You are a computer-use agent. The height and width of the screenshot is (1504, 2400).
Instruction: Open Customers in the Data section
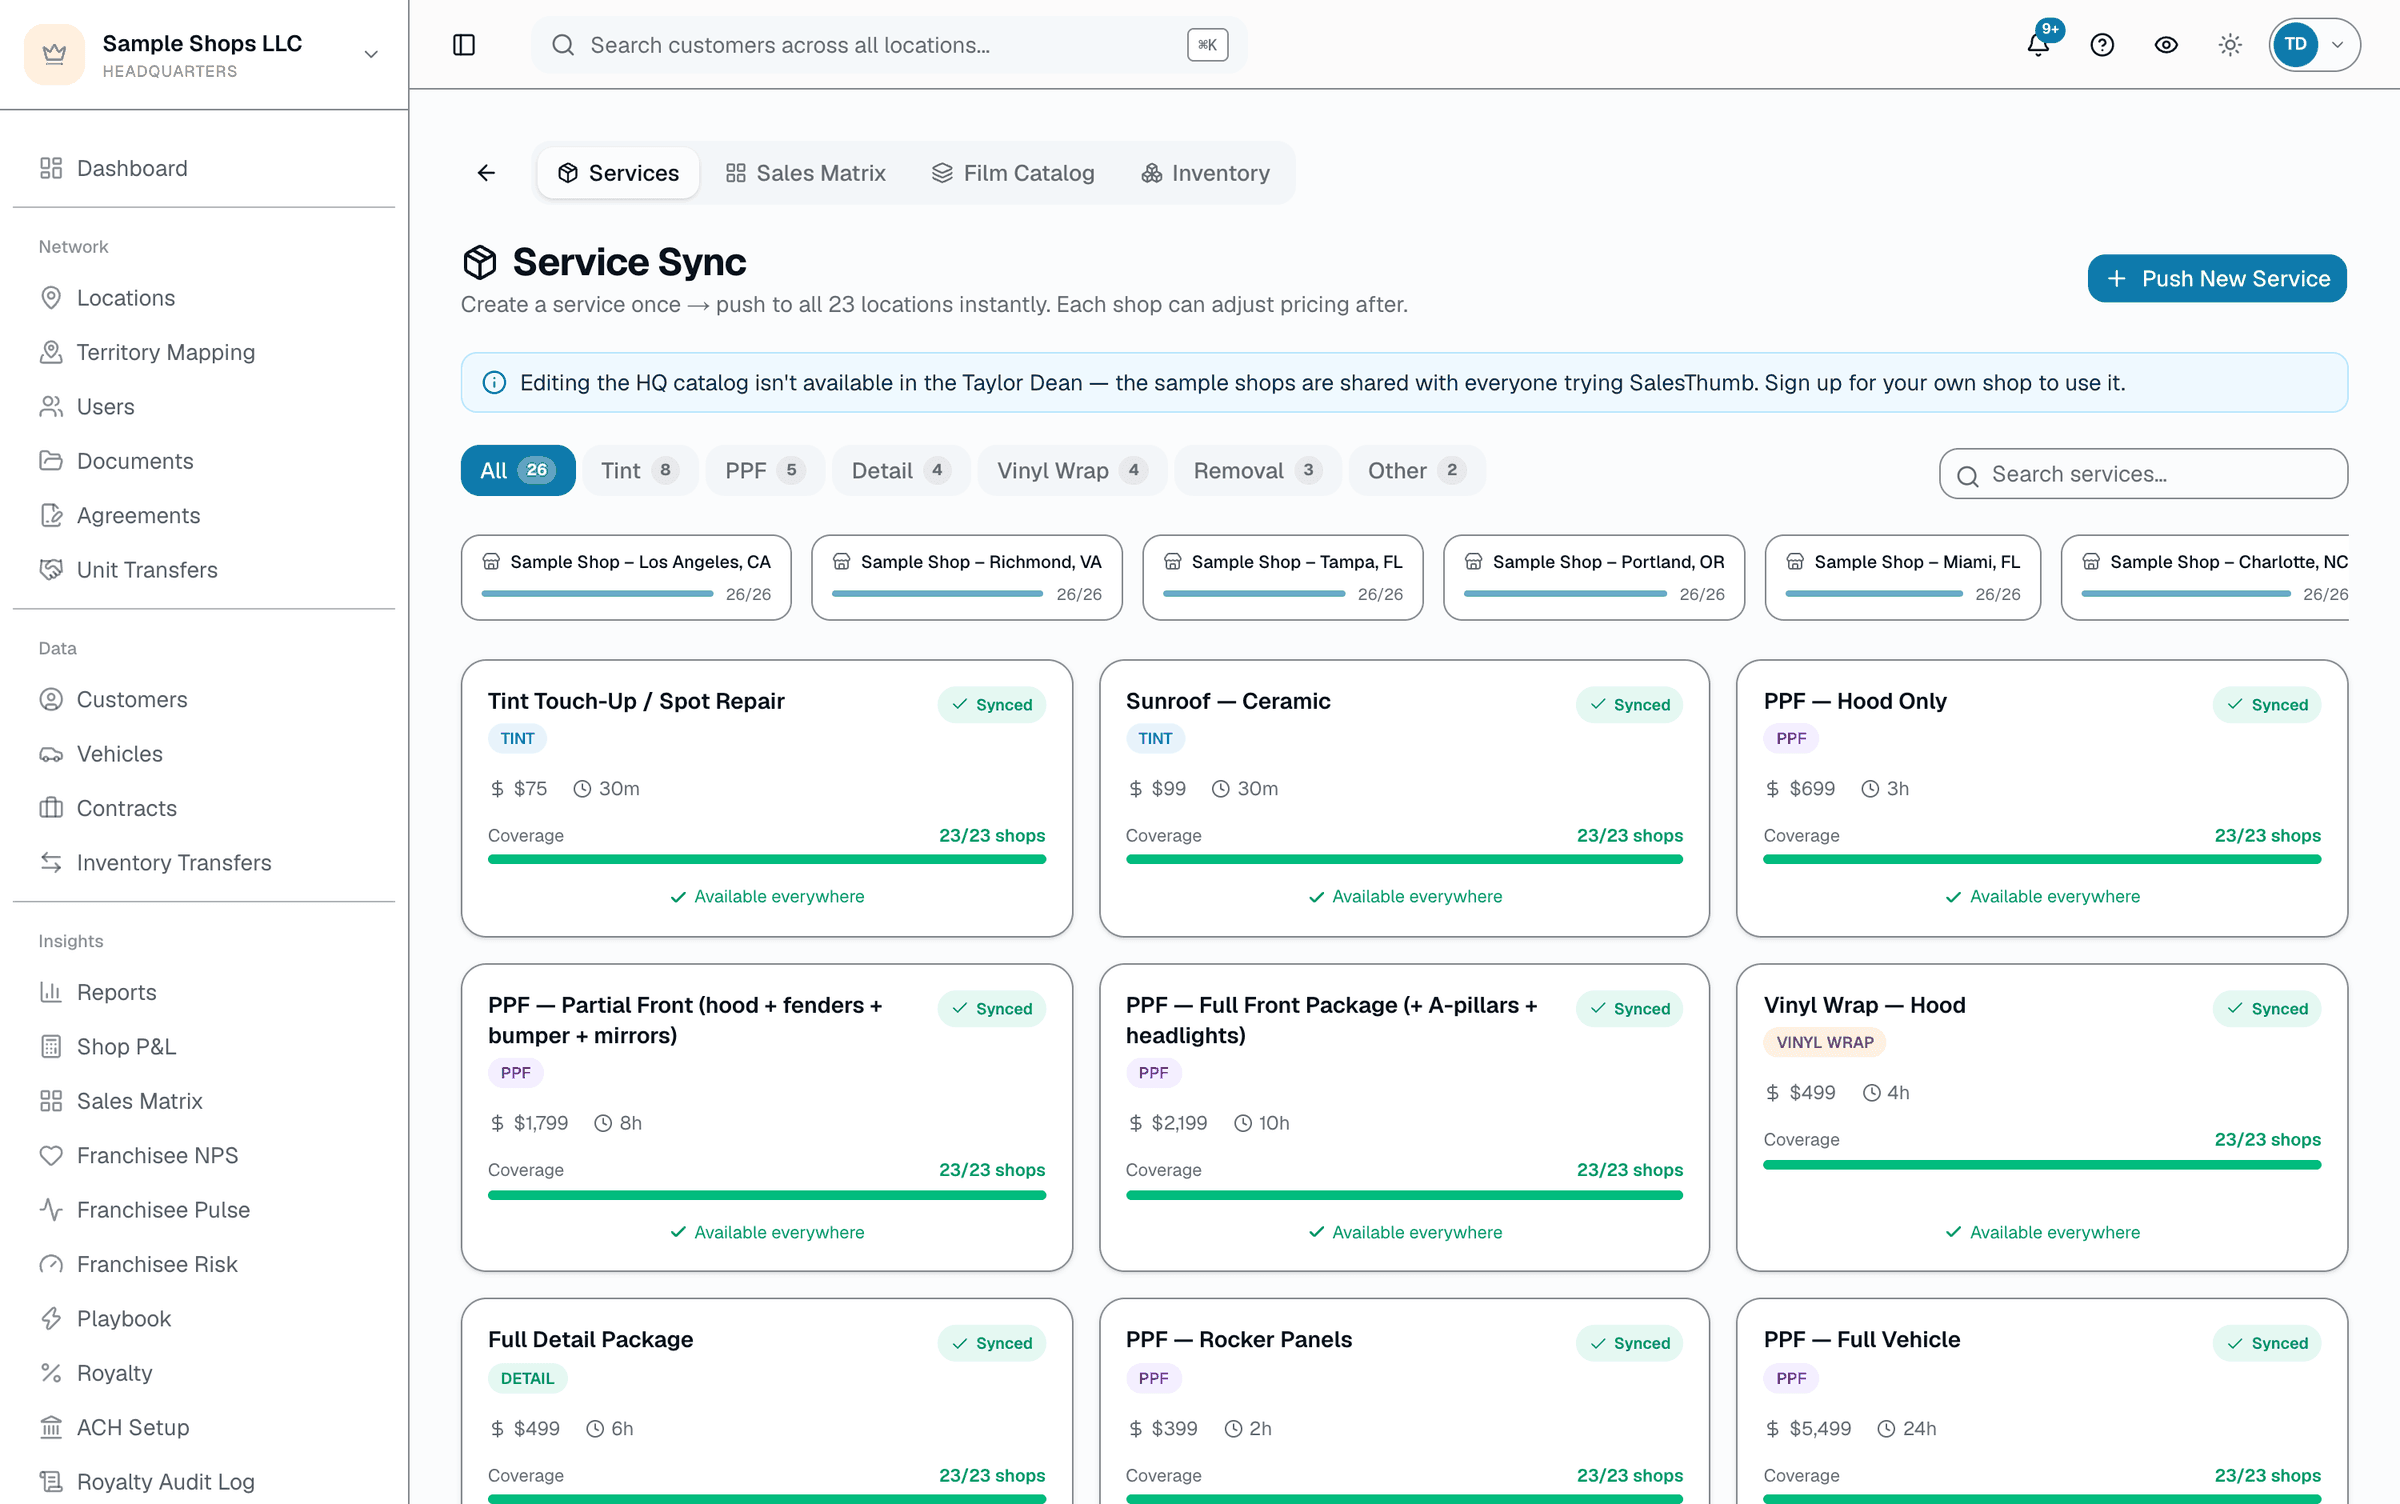tap(204, 700)
